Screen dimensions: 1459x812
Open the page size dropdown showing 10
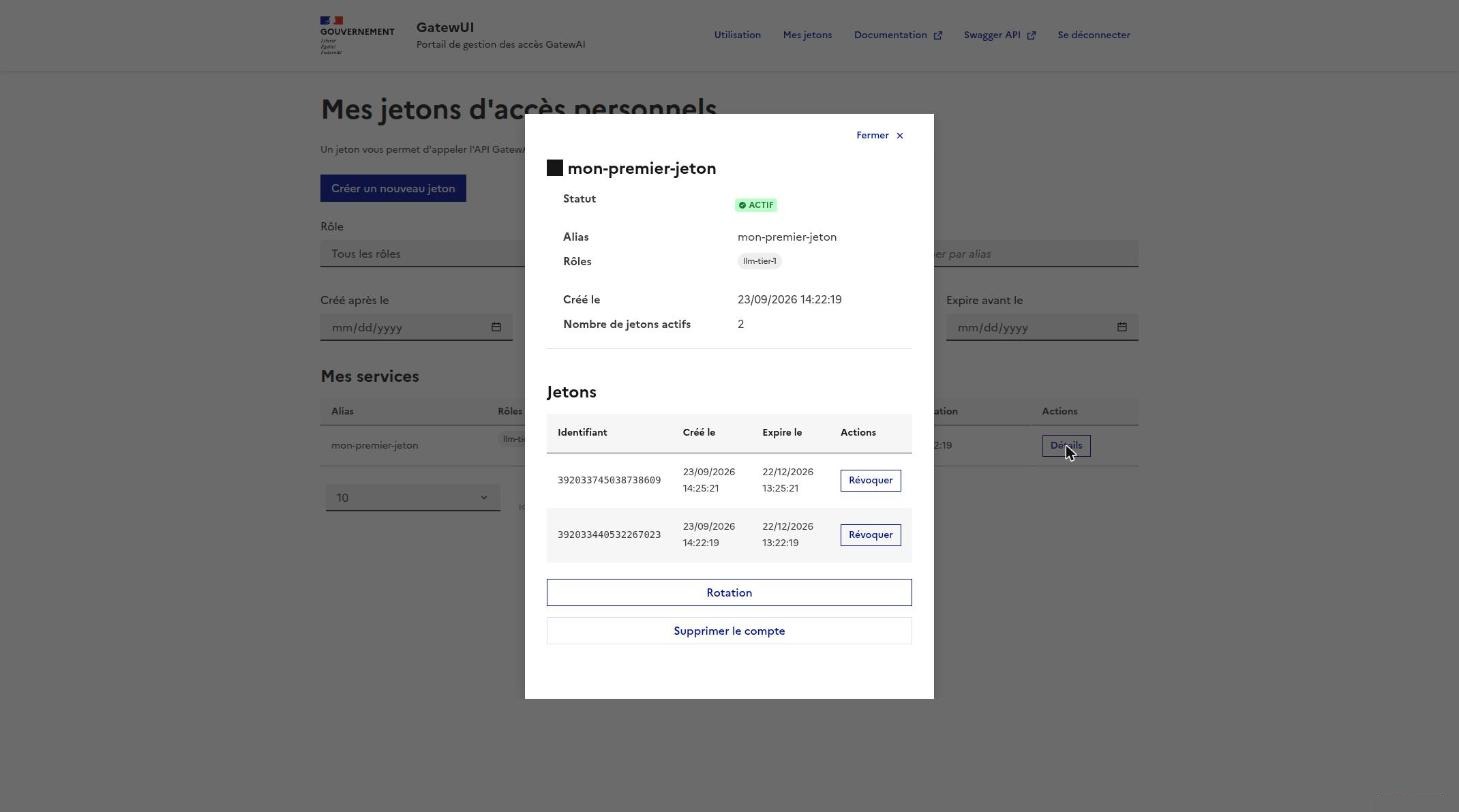click(x=412, y=498)
